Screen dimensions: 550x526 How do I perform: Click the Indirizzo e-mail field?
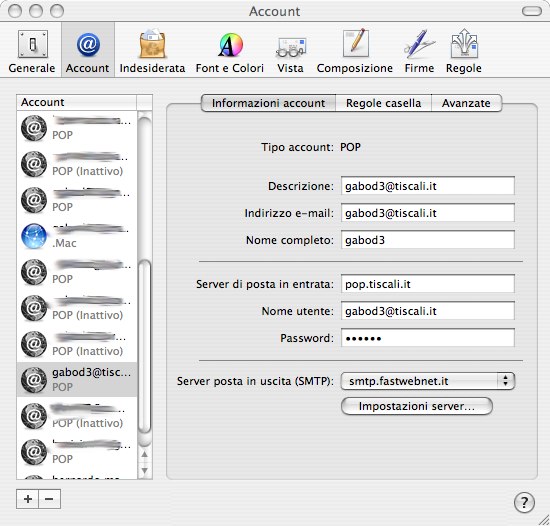tap(428, 213)
